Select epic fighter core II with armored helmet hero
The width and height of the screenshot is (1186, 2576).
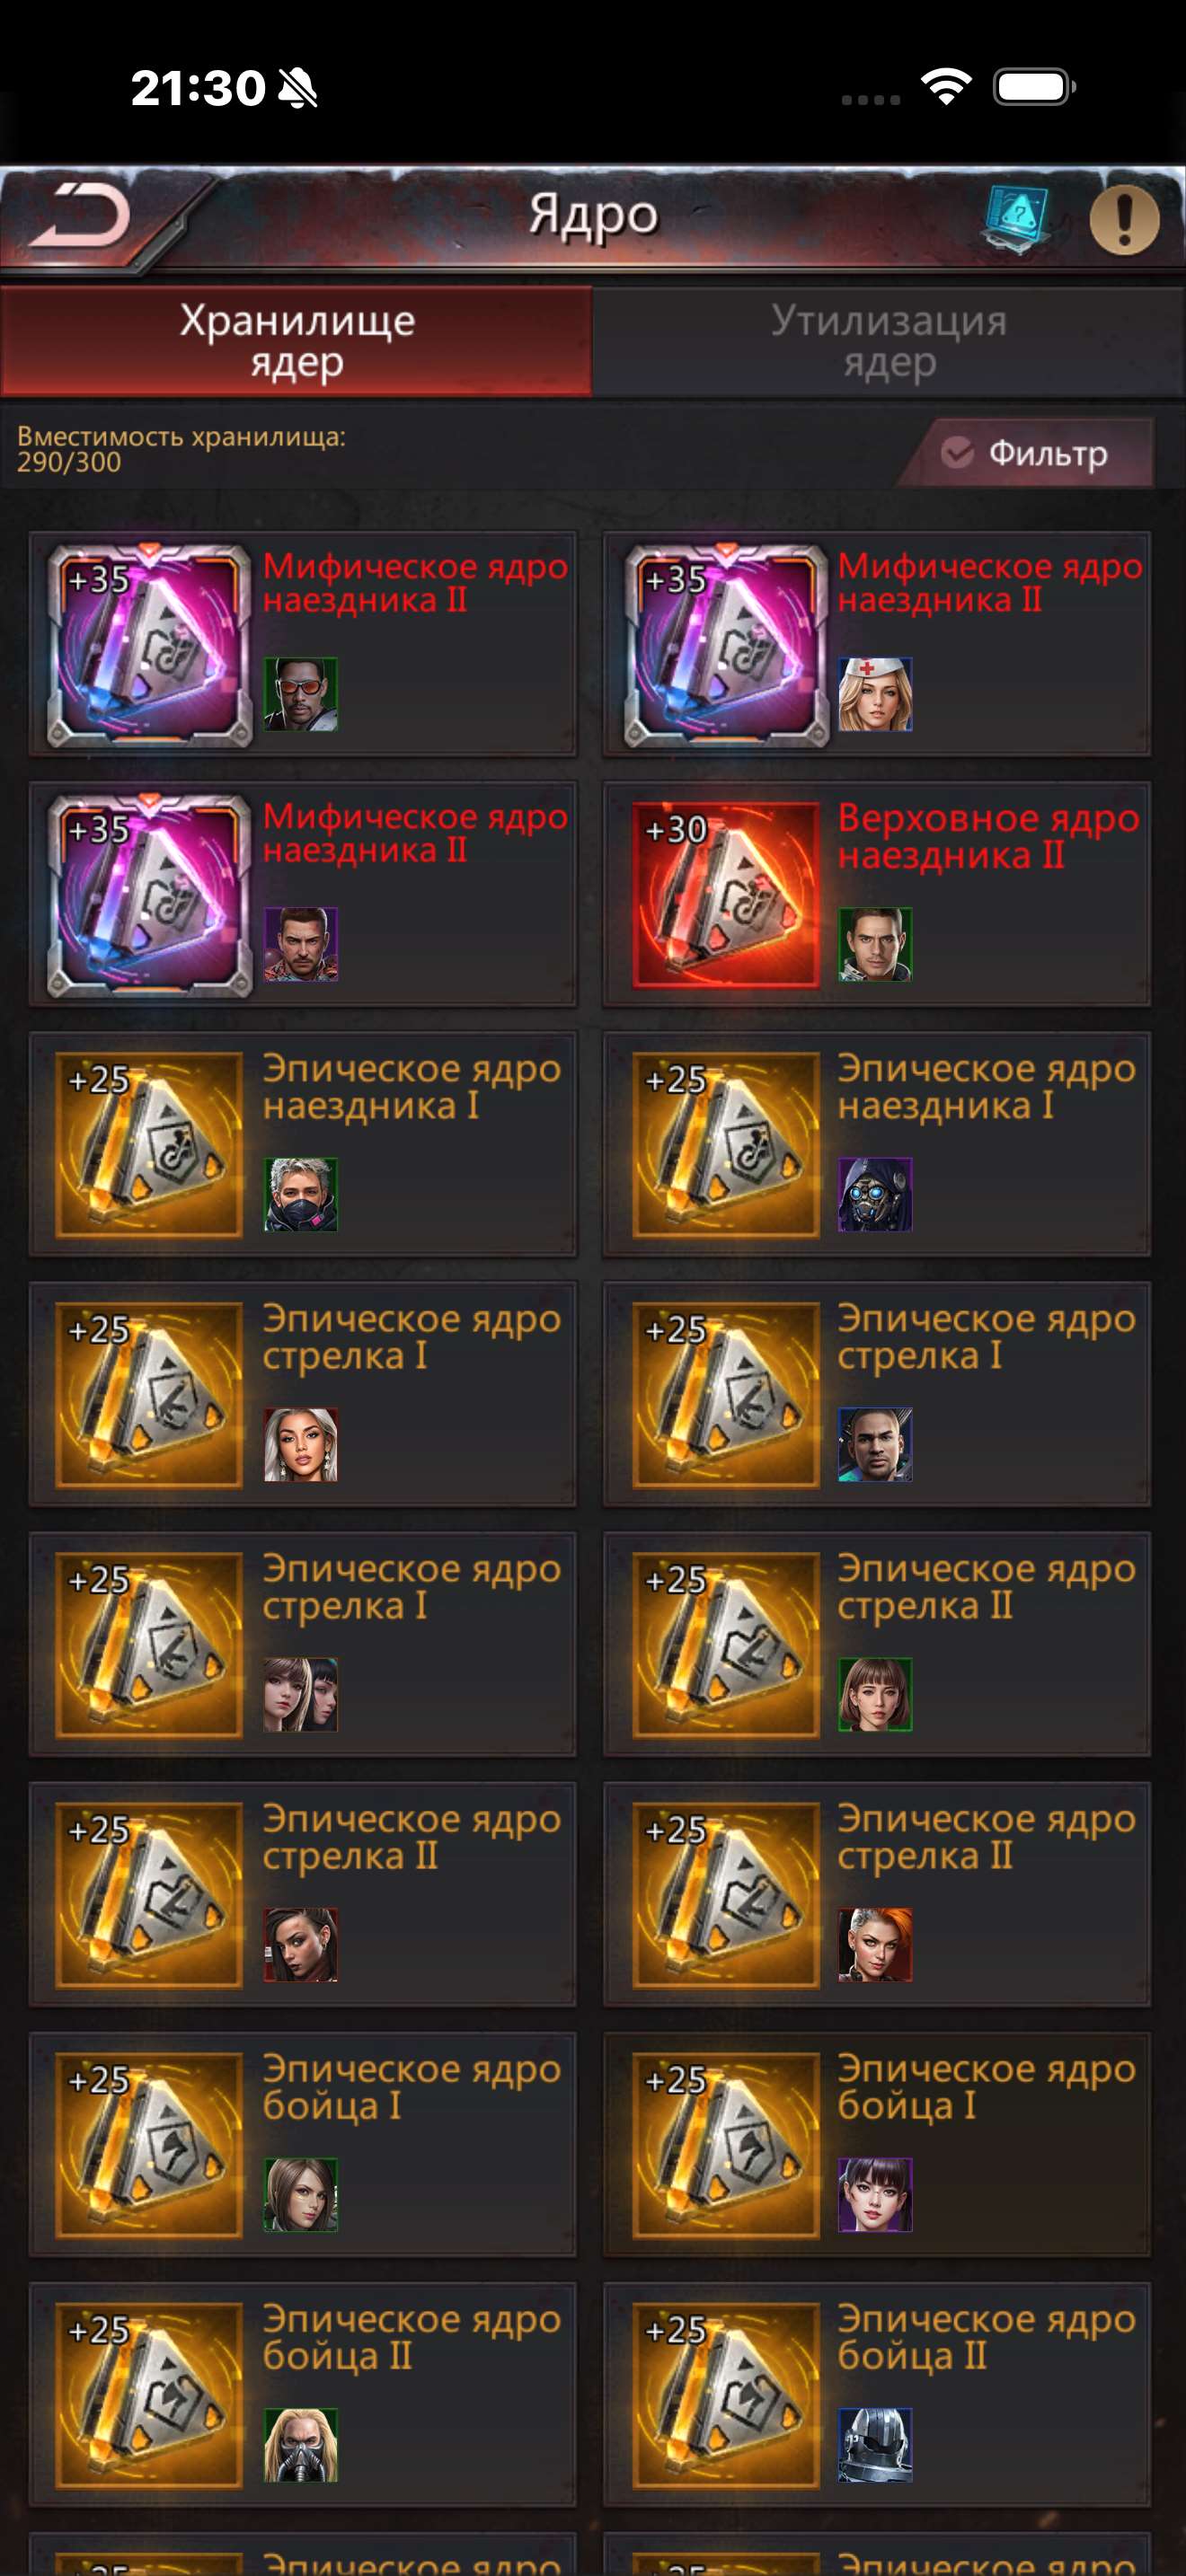point(876,2394)
